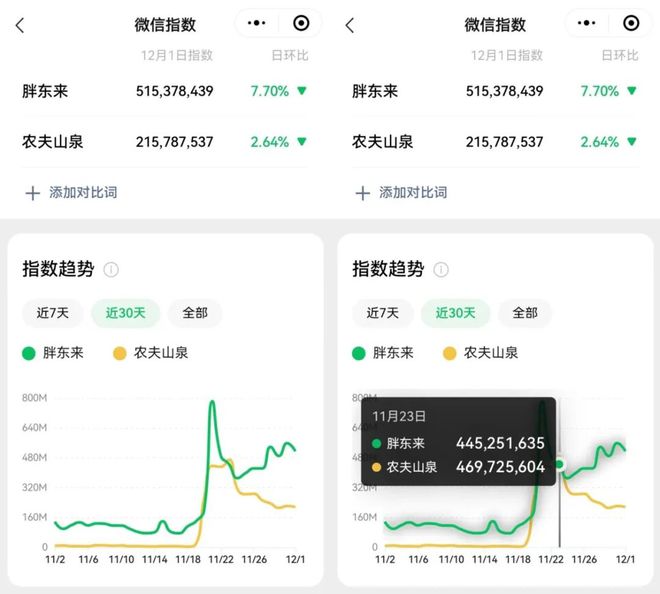The width and height of the screenshot is (660, 594).
Task: Click the info icon beside 指数趋势 in left screen
Action: coord(111,270)
